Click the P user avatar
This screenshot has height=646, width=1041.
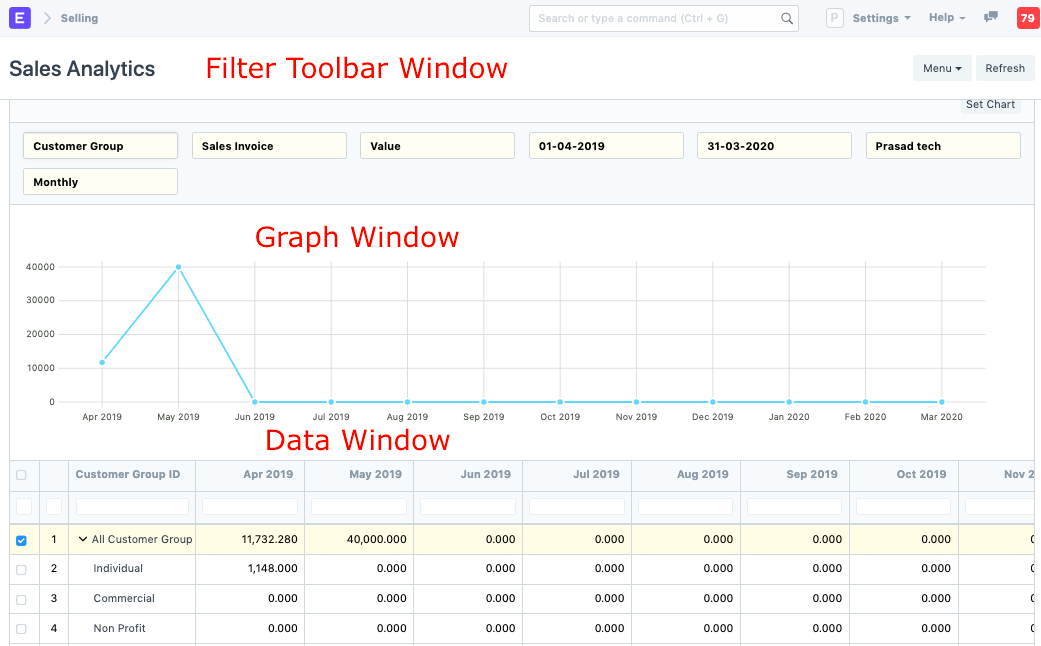pyautogui.click(x=834, y=17)
